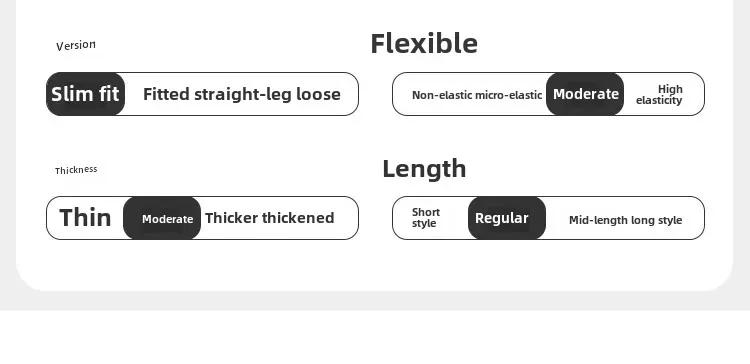Screen dimensions: 750x364
Task: Choose High elasticity option
Action: tap(659, 95)
